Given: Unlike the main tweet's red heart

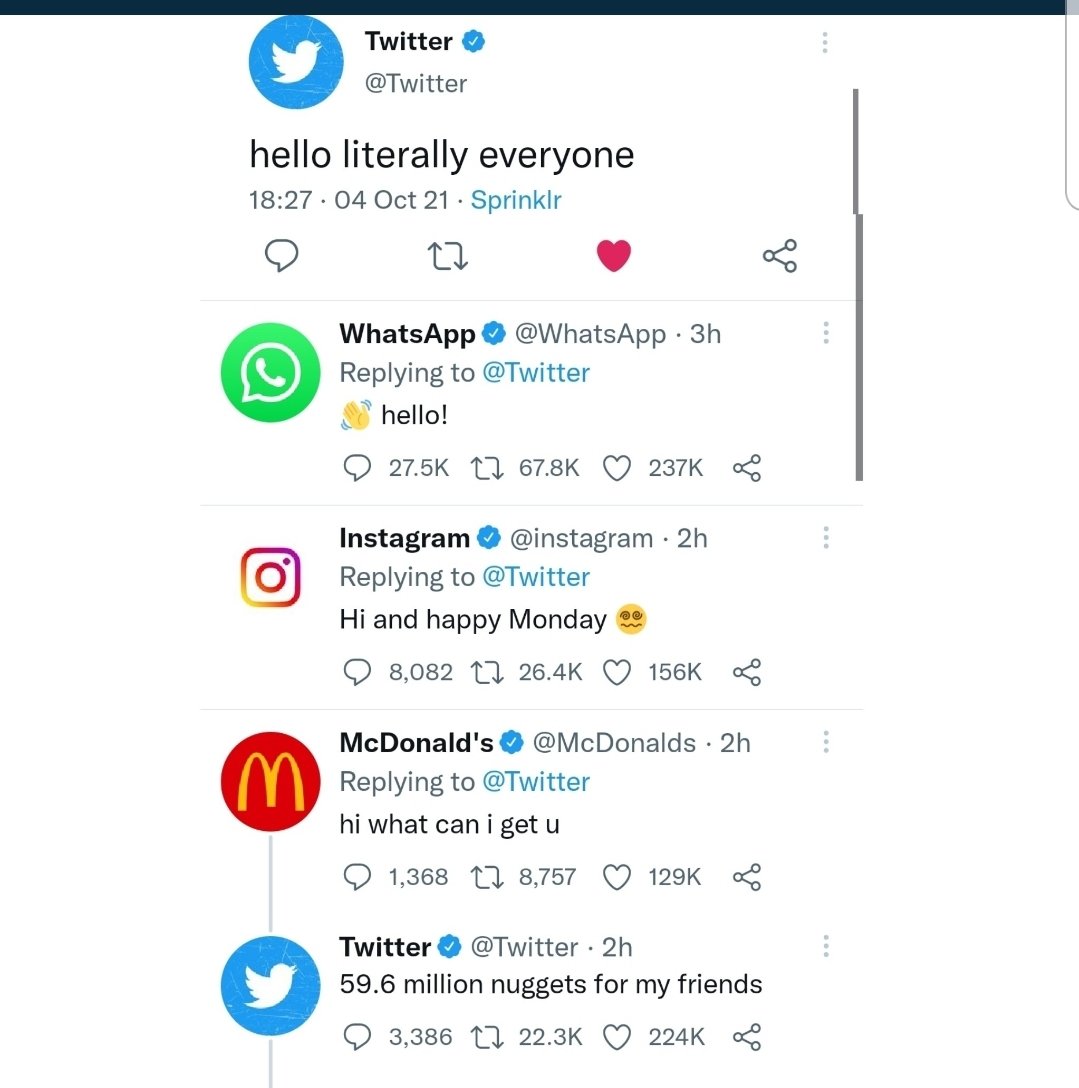Looking at the screenshot, I should 613,256.
